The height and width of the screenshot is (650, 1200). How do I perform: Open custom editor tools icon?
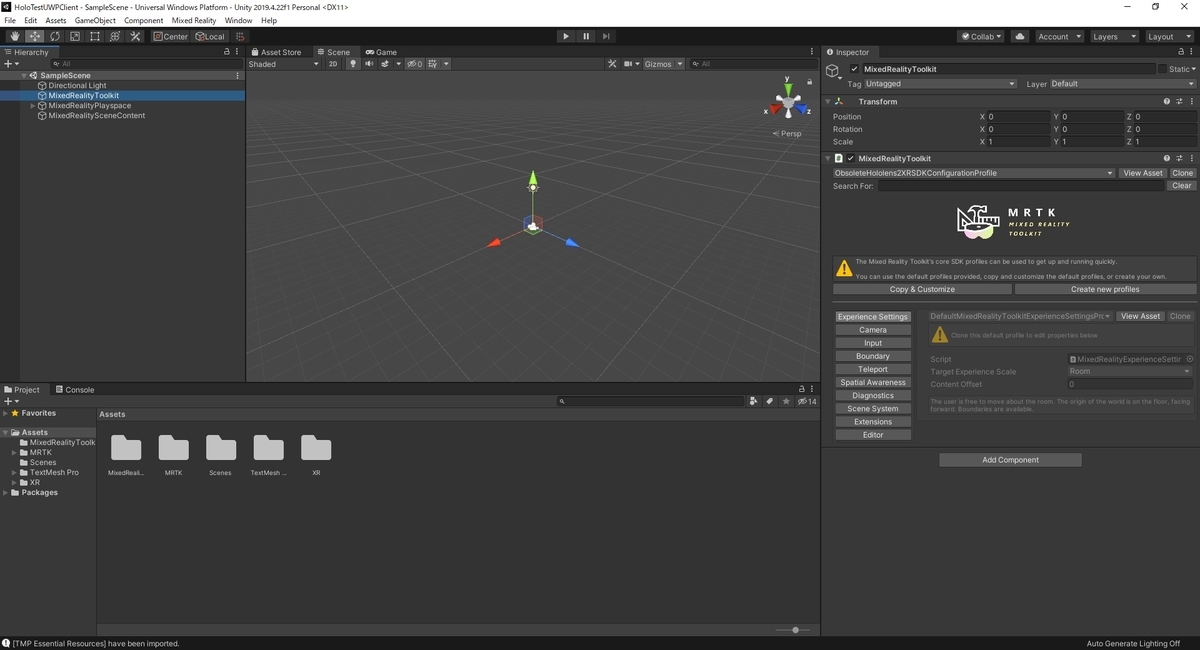point(135,36)
